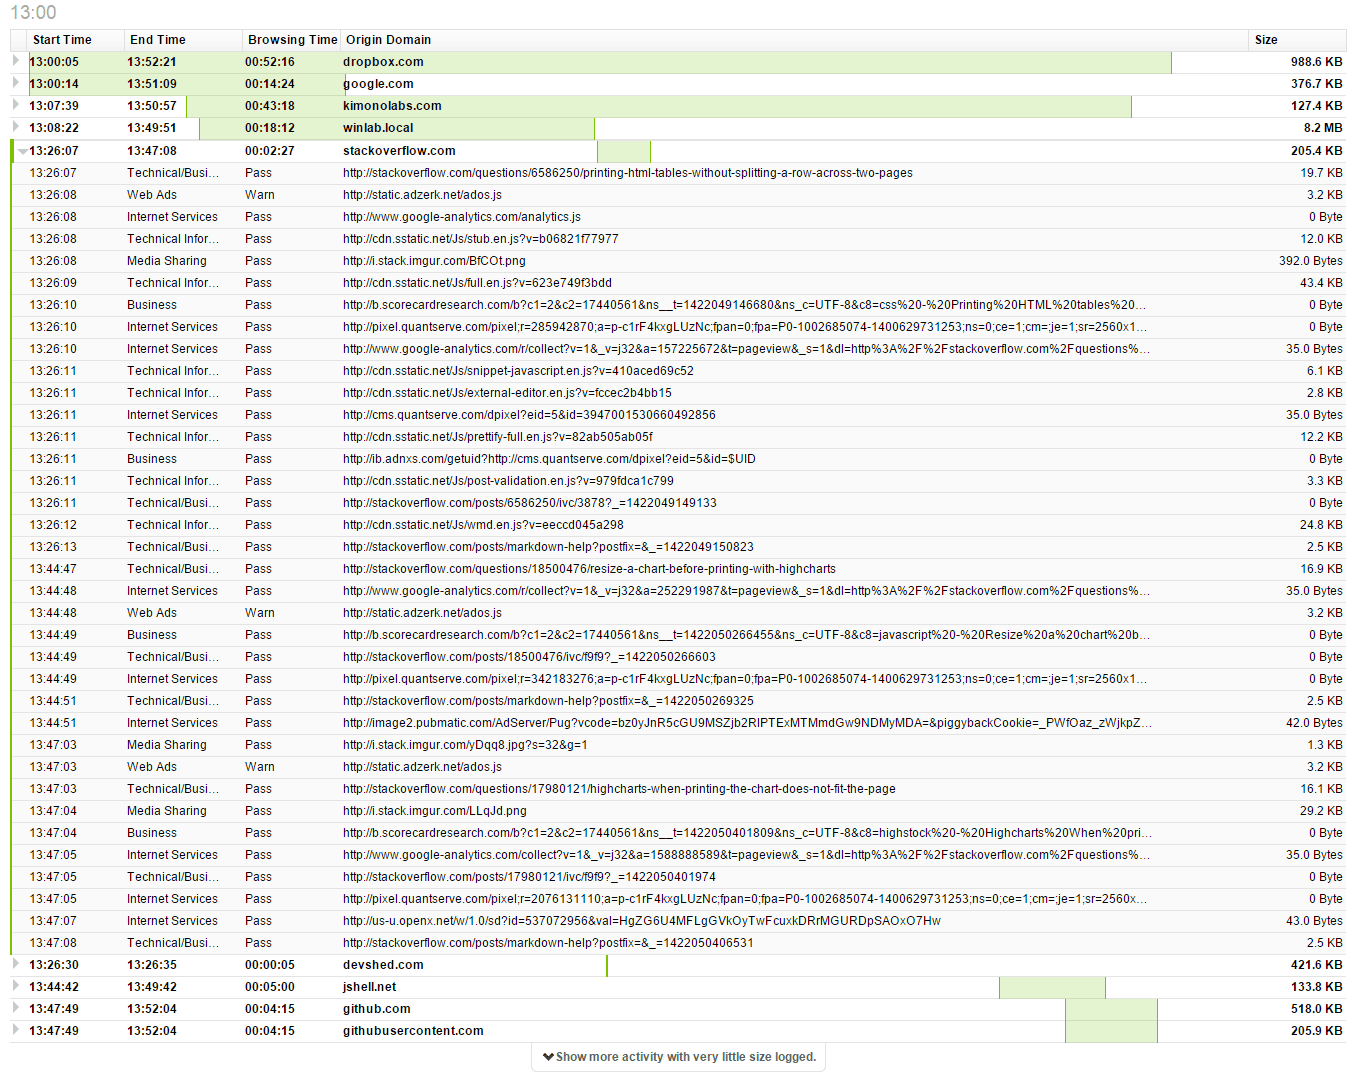Expand the github.com row
1366x1082 pixels.
16,1008
